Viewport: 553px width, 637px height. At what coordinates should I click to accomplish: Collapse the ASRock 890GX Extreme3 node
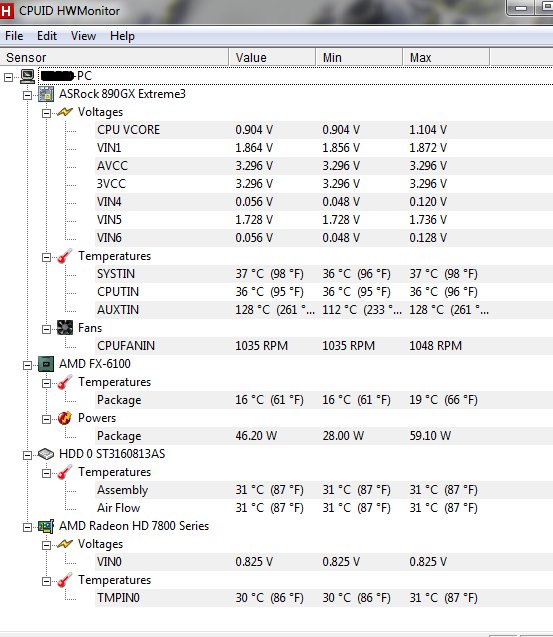click(x=27, y=95)
